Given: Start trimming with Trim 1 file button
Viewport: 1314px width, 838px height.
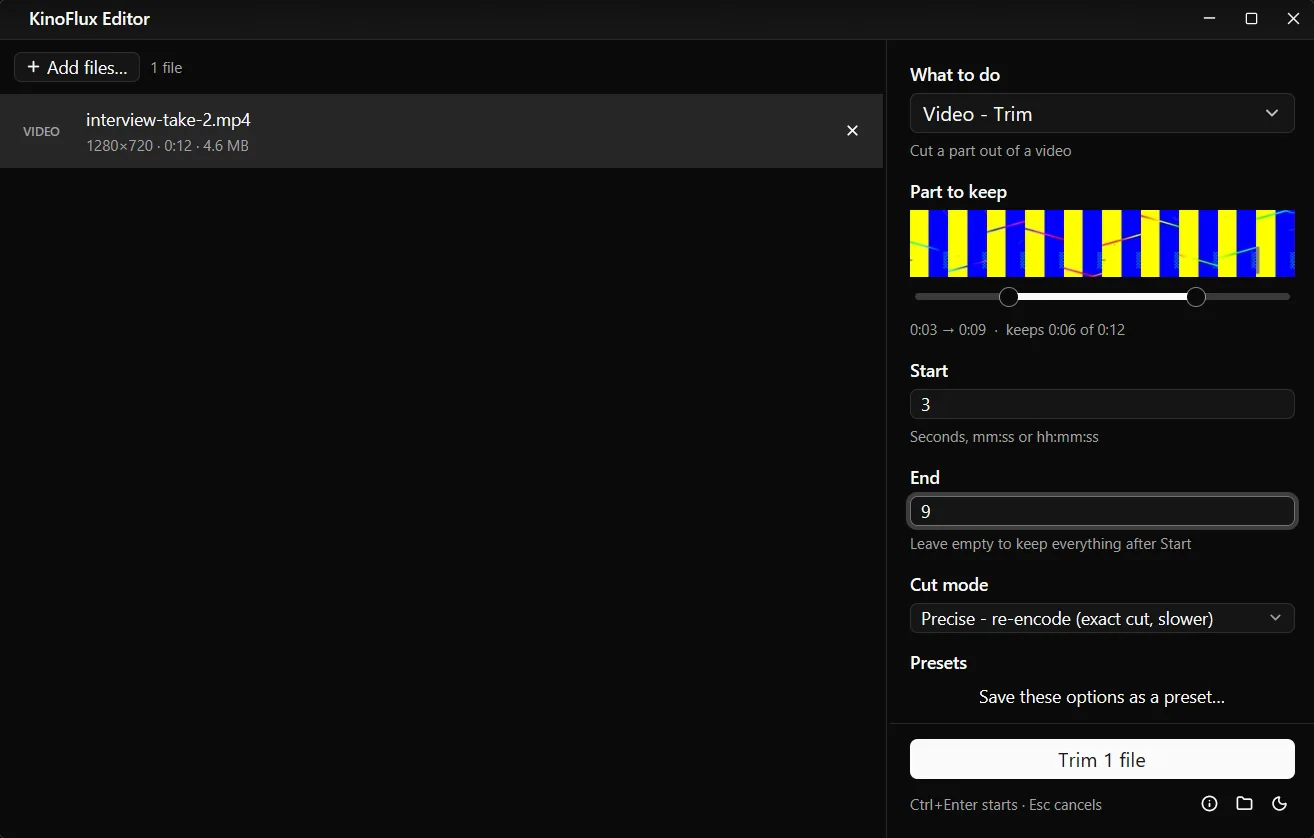Looking at the screenshot, I should (1102, 759).
